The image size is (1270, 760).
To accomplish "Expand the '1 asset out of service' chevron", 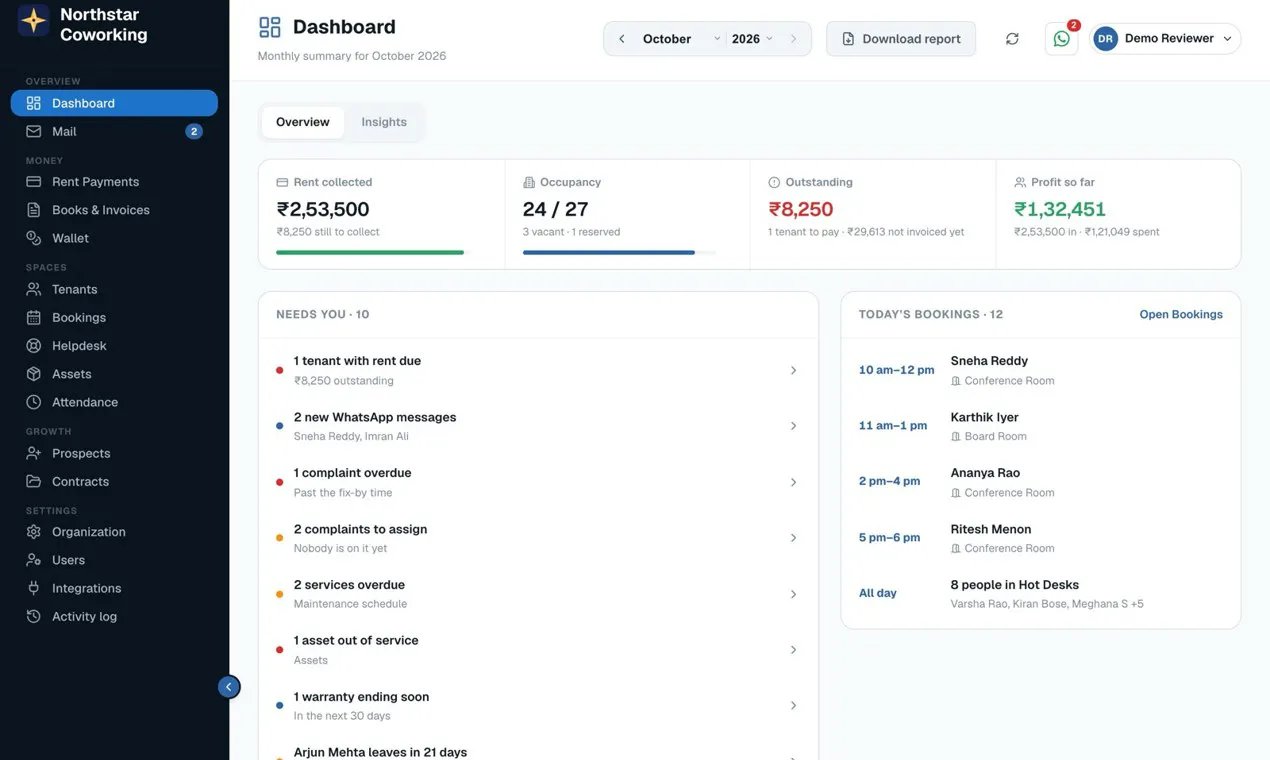I will [793, 650].
